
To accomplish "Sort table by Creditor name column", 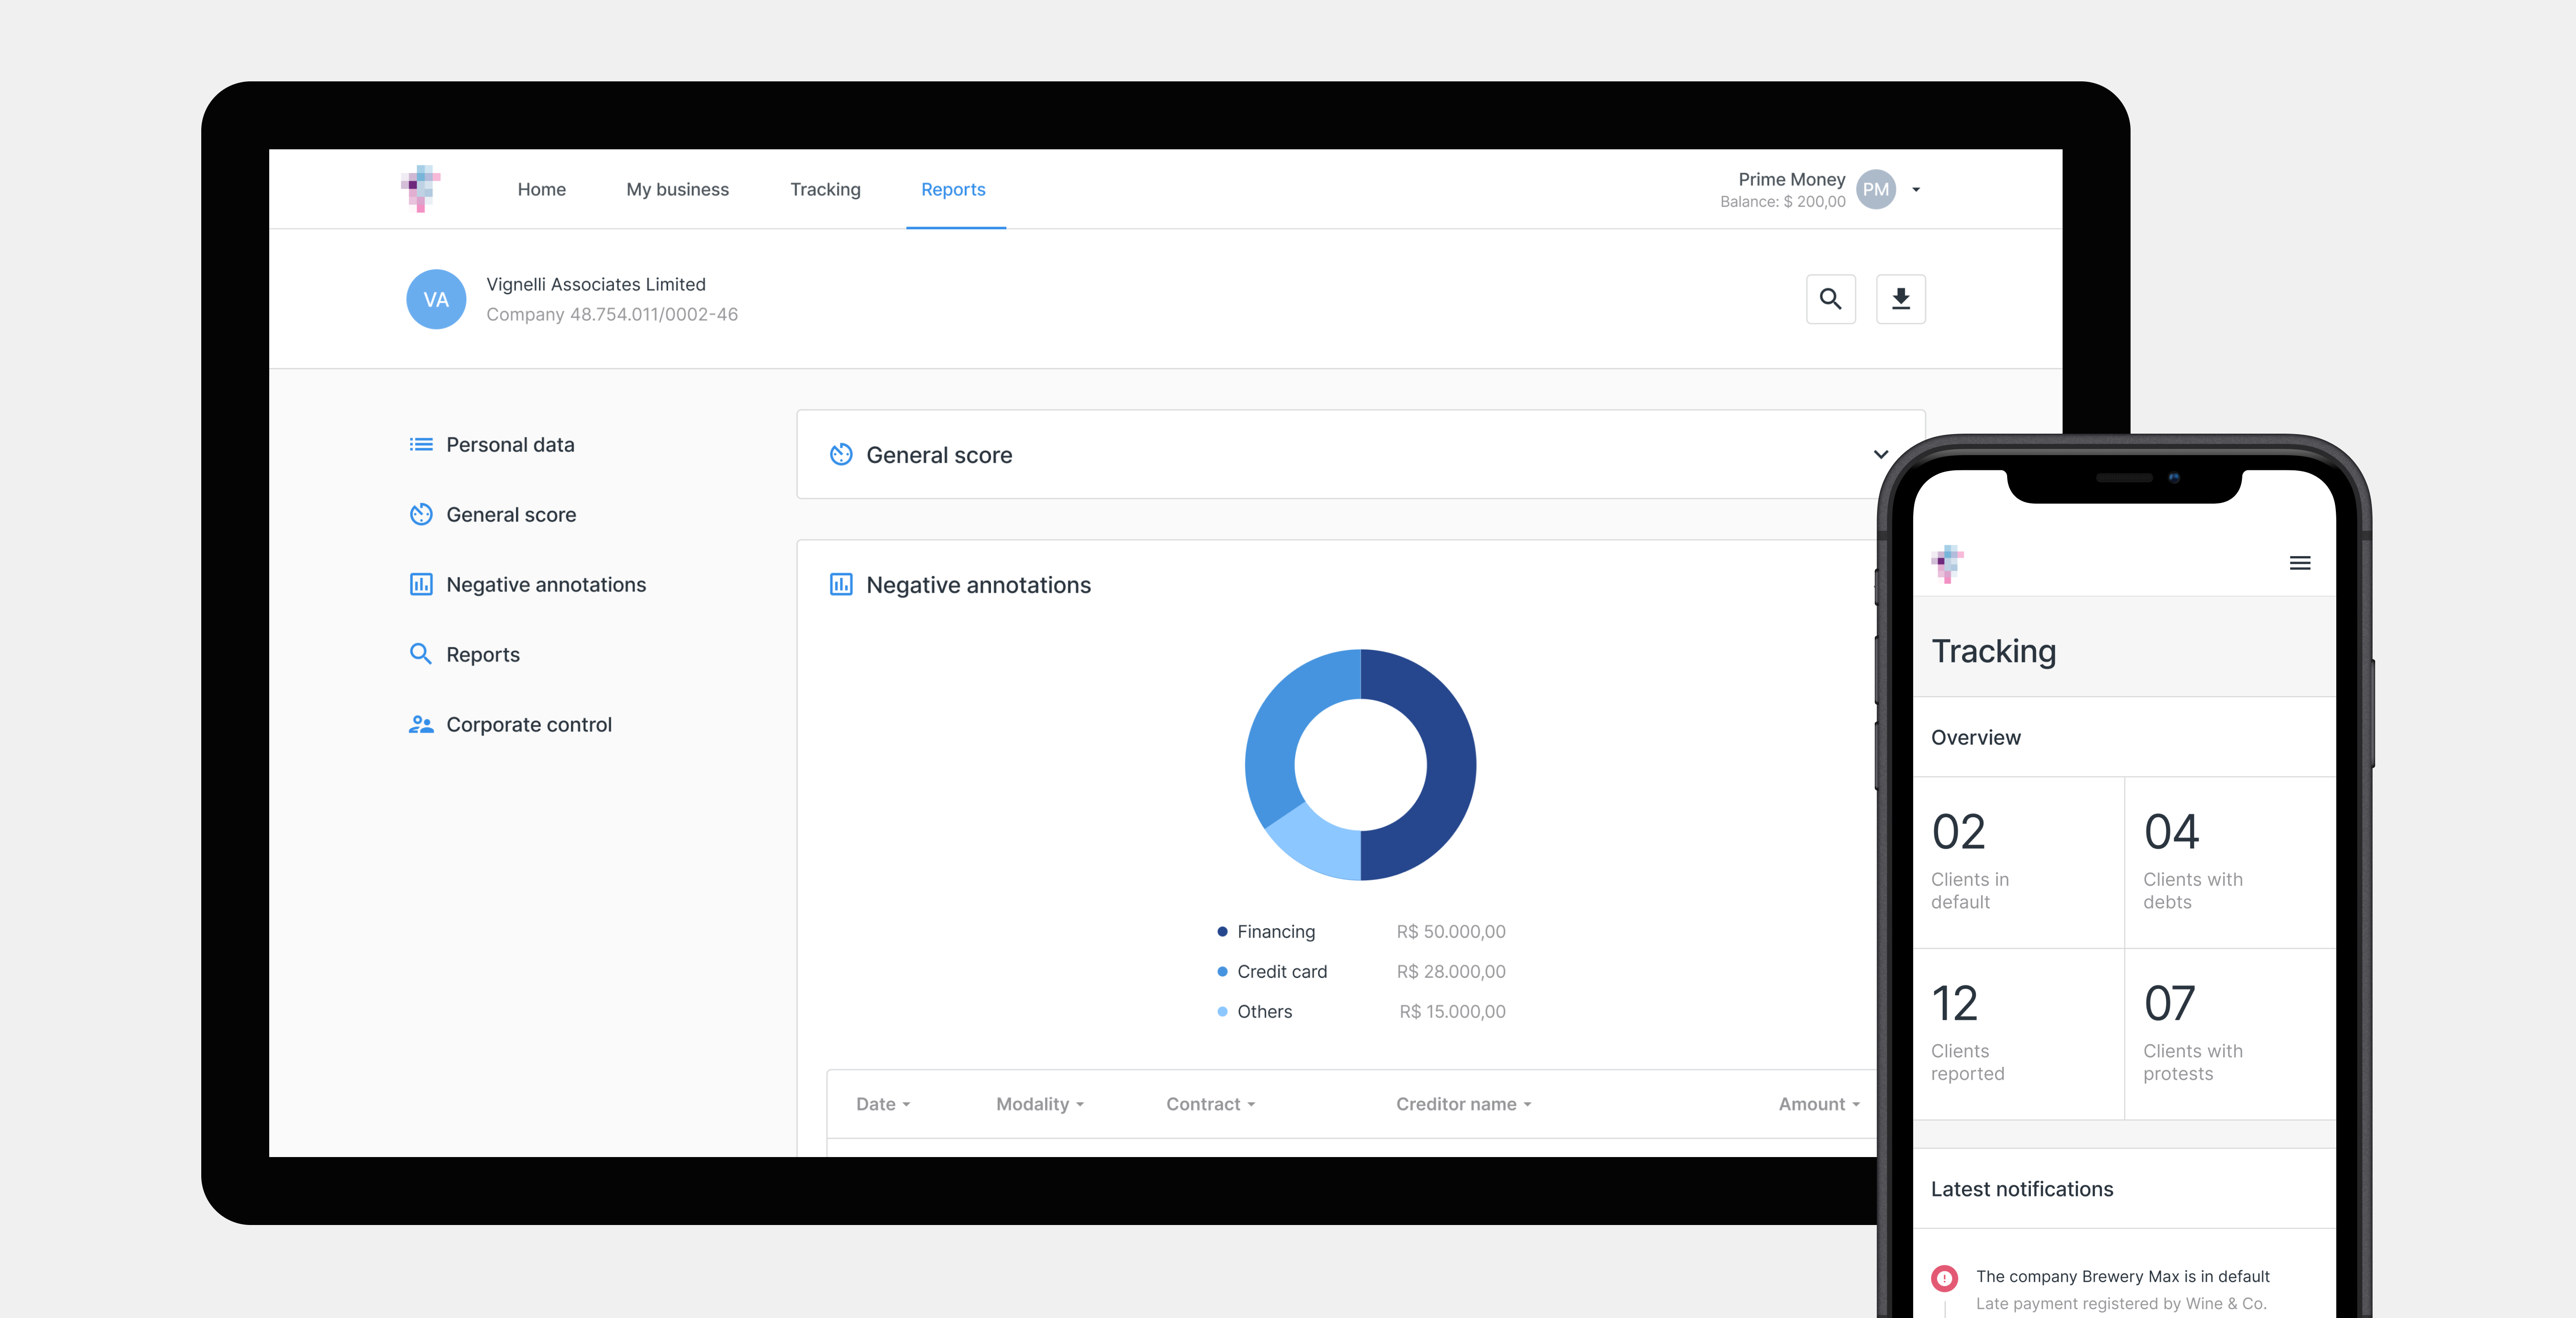I will 1463,1104.
